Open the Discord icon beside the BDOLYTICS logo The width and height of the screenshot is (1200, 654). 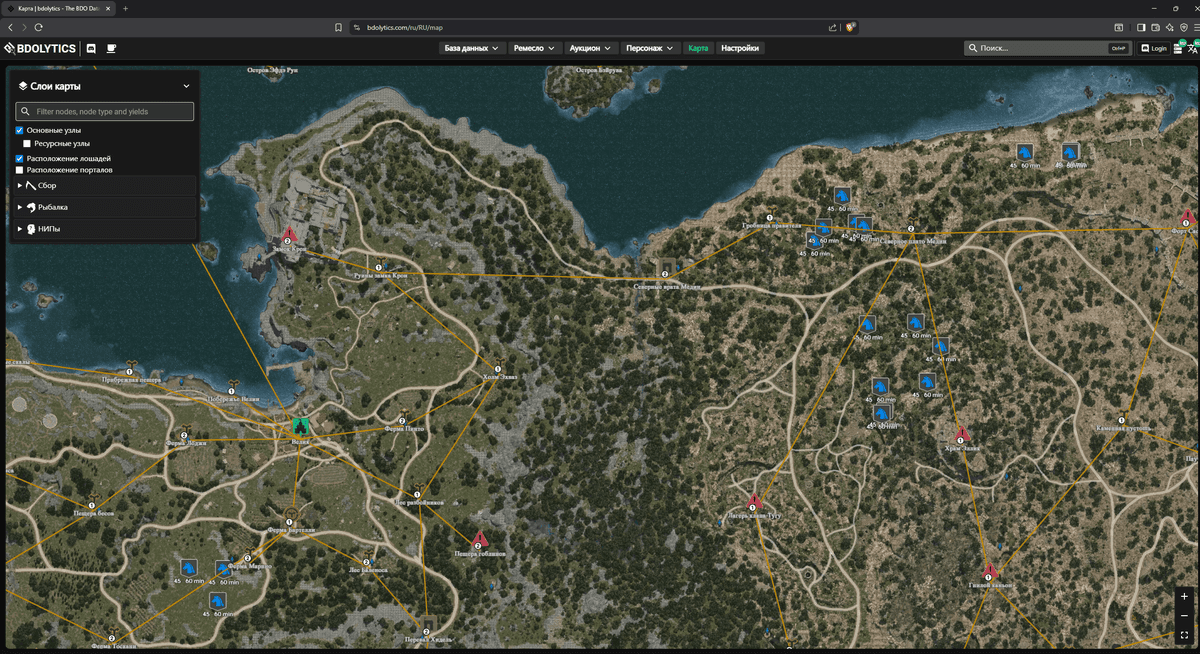[91, 48]
